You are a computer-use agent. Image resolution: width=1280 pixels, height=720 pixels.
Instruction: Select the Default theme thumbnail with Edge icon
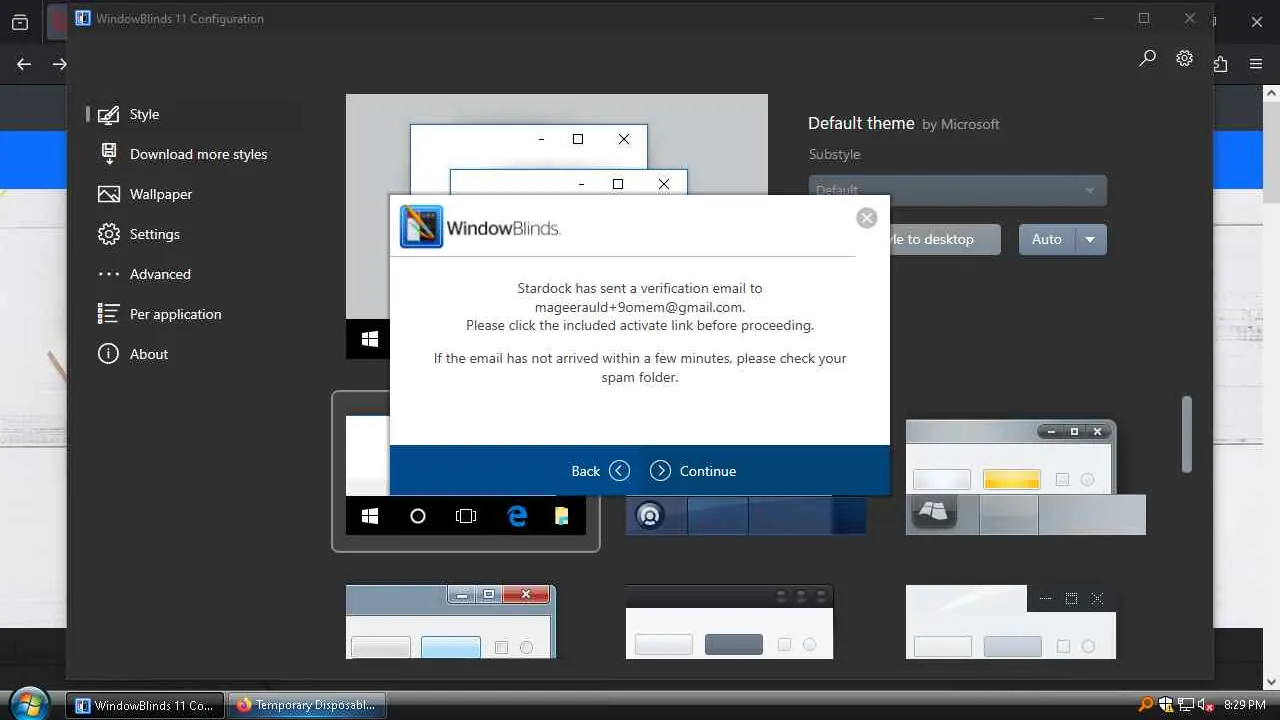[466, 474]
